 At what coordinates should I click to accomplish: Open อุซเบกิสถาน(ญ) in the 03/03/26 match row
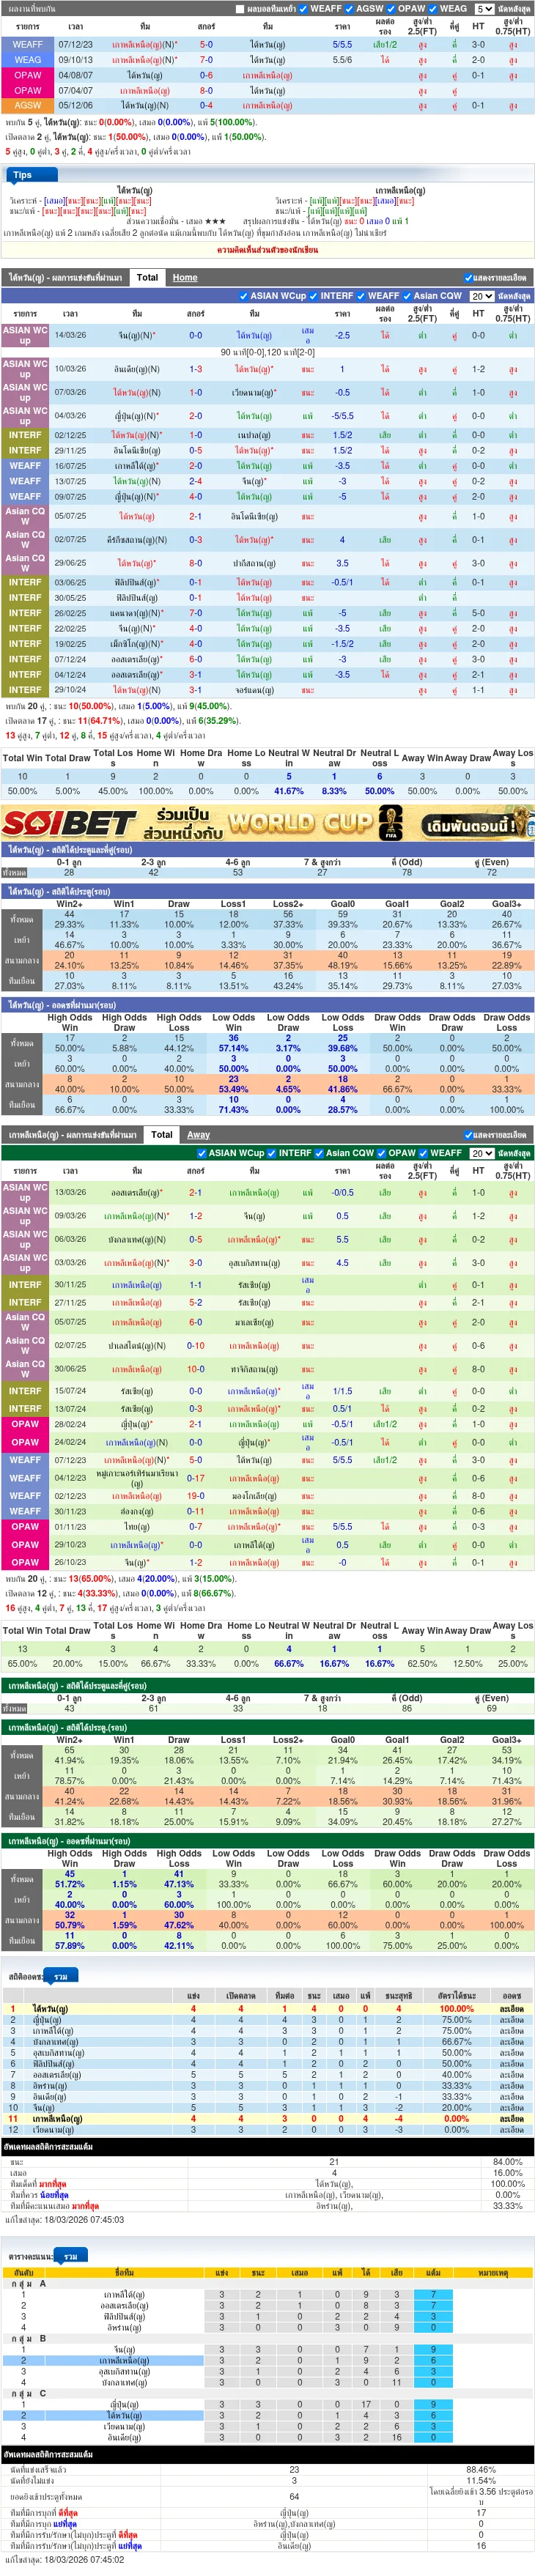255,1263
